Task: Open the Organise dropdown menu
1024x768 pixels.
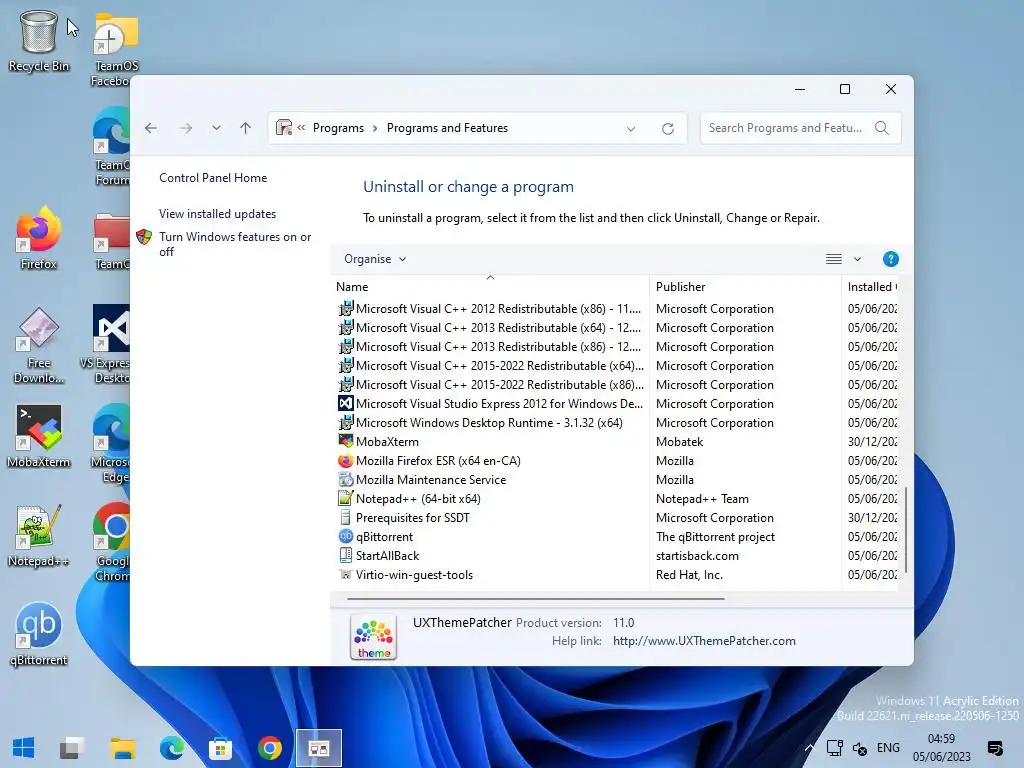Action: click(x=375, y=259)
